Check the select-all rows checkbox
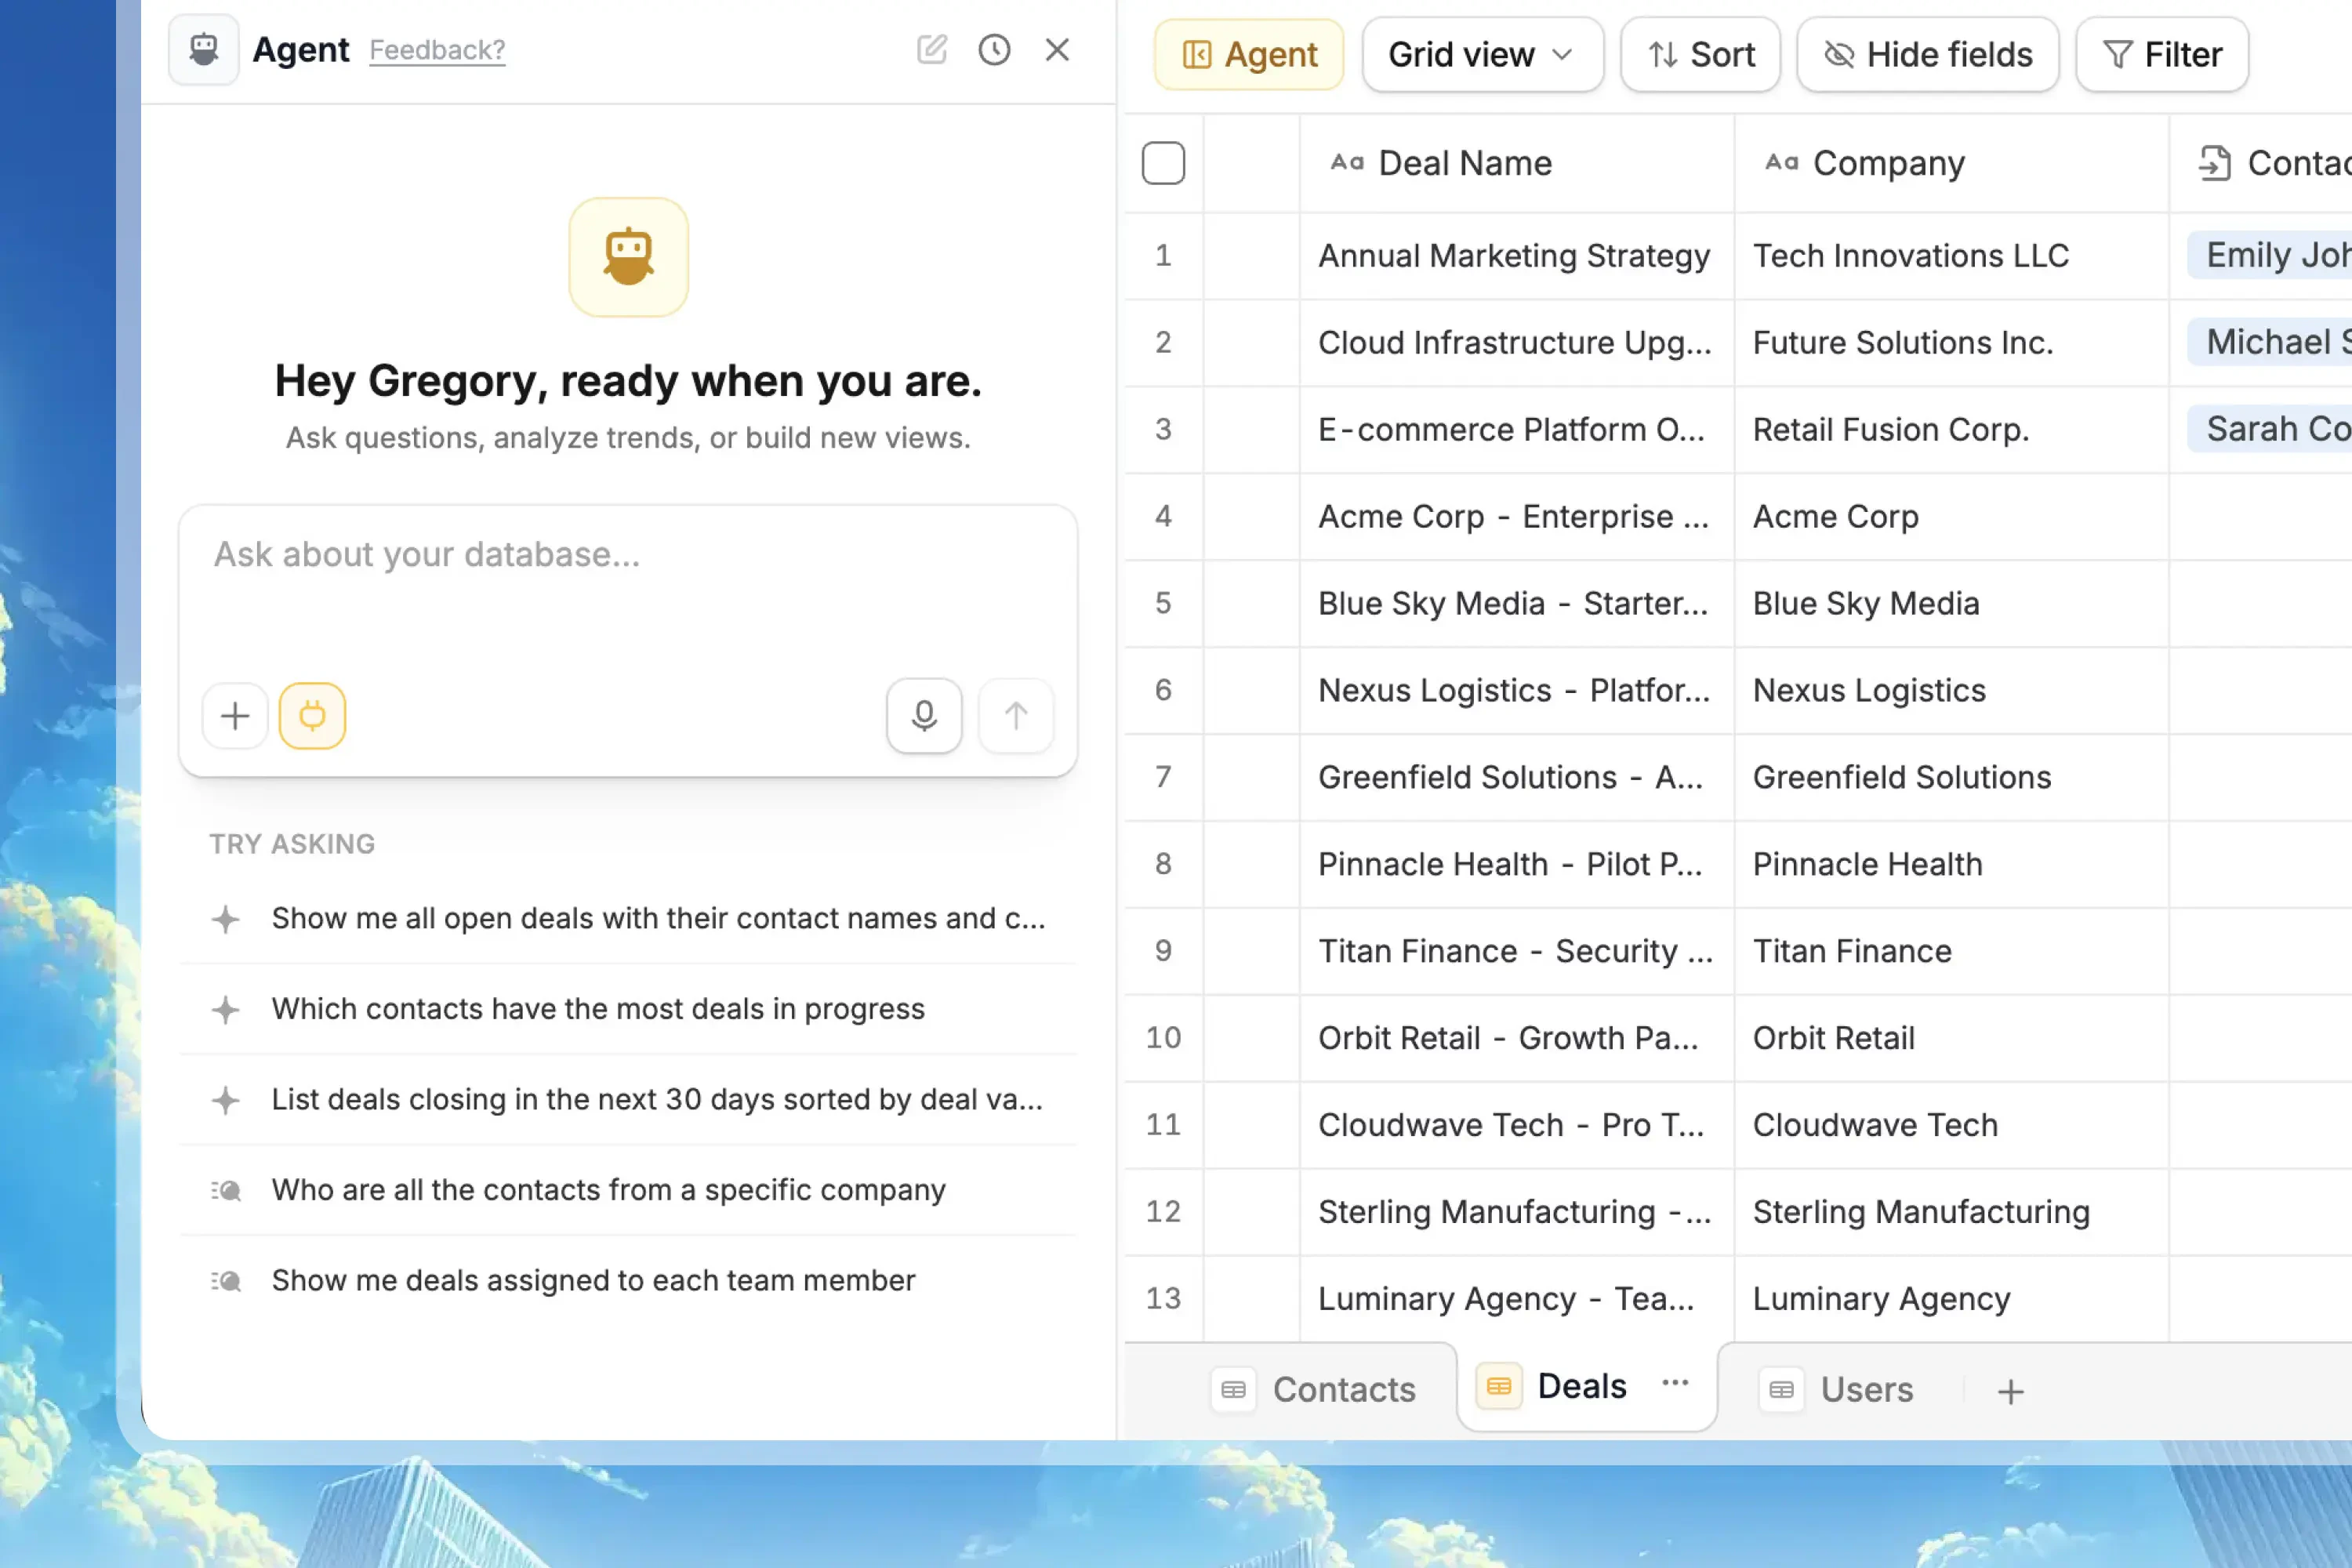 (x=1163, y=163)
